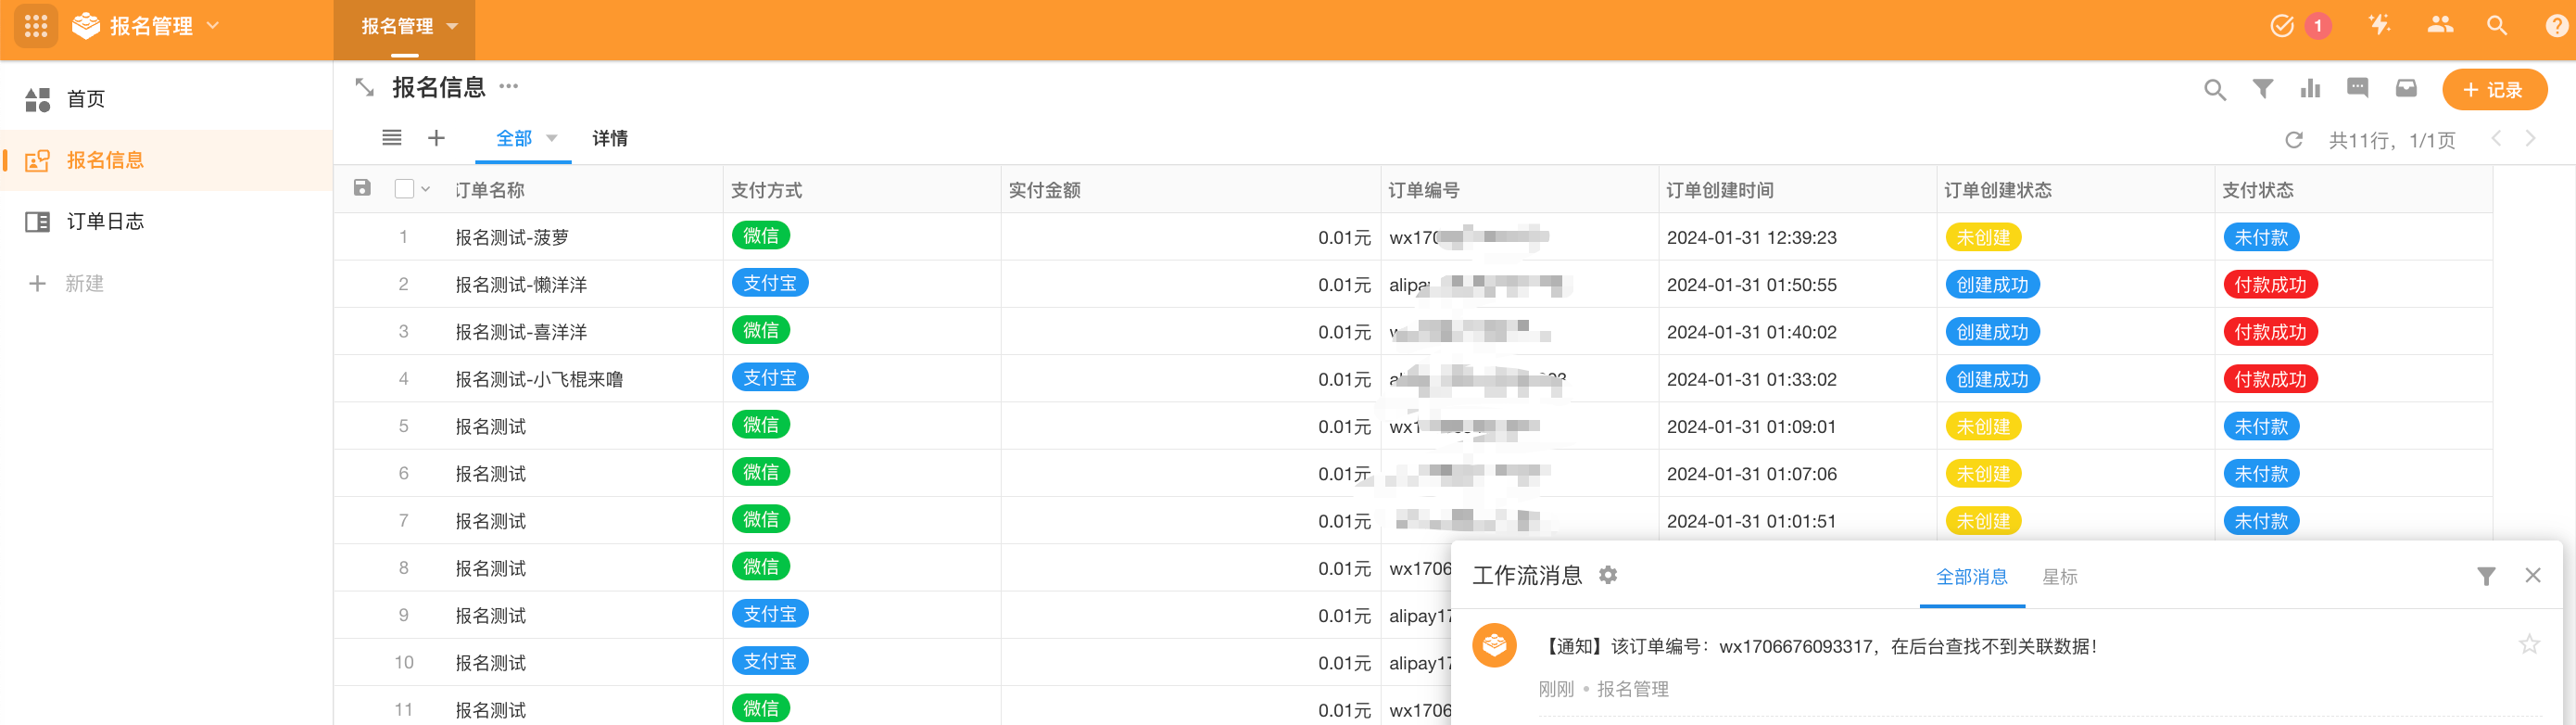Close the workflow messages panel
The image size is (2576, 725).
pos(2533,575)
